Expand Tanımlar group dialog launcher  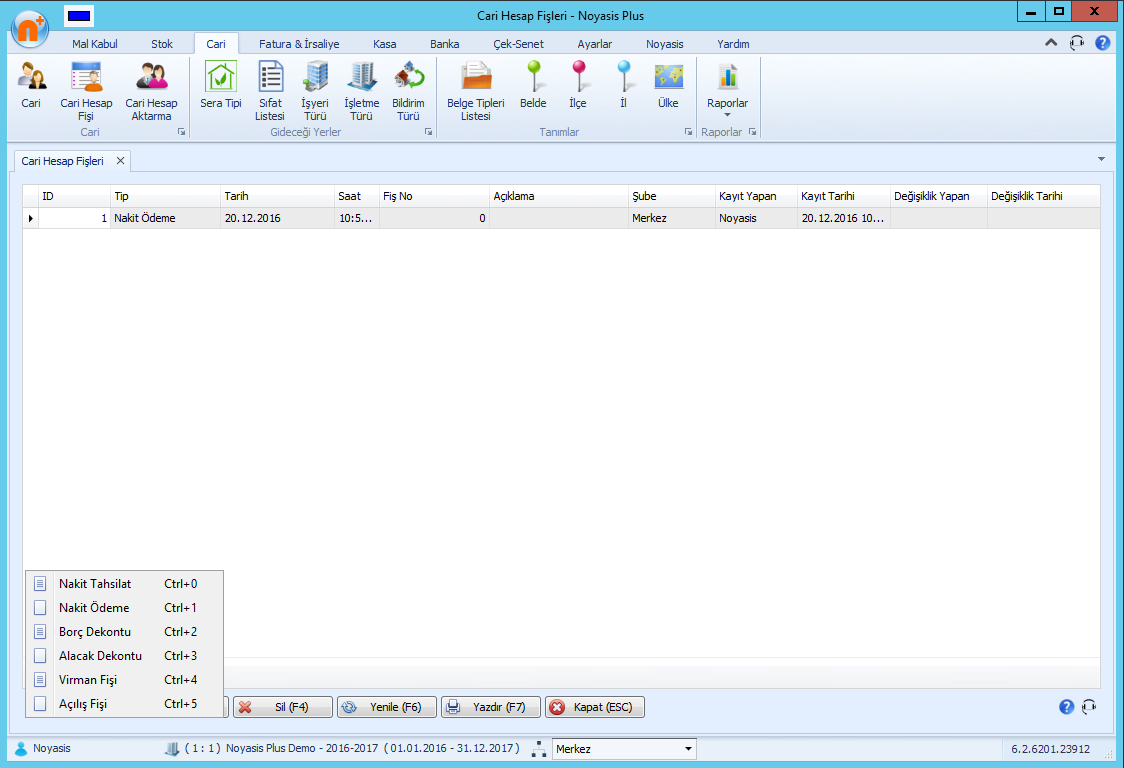coord(688,132)
